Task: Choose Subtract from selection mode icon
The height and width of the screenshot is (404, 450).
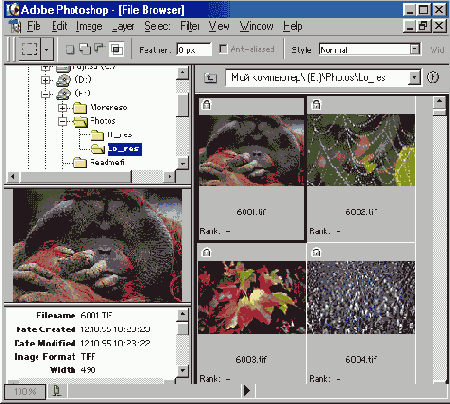Action: (x=99, y=48)
